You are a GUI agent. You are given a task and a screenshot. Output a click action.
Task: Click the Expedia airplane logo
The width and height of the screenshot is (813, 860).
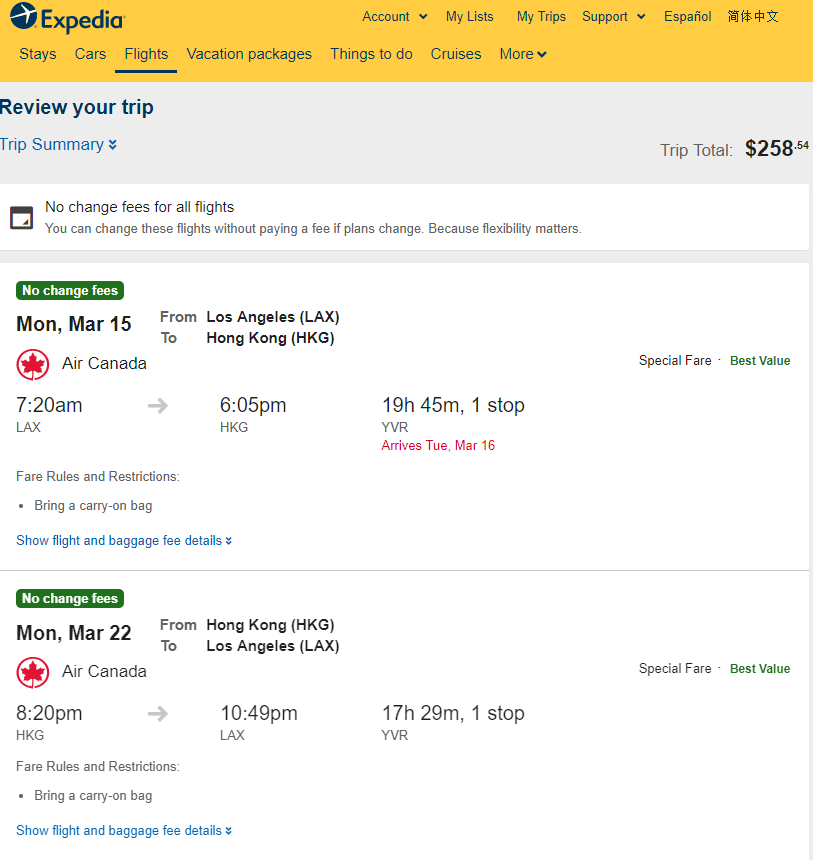click(x=24, y=15)
